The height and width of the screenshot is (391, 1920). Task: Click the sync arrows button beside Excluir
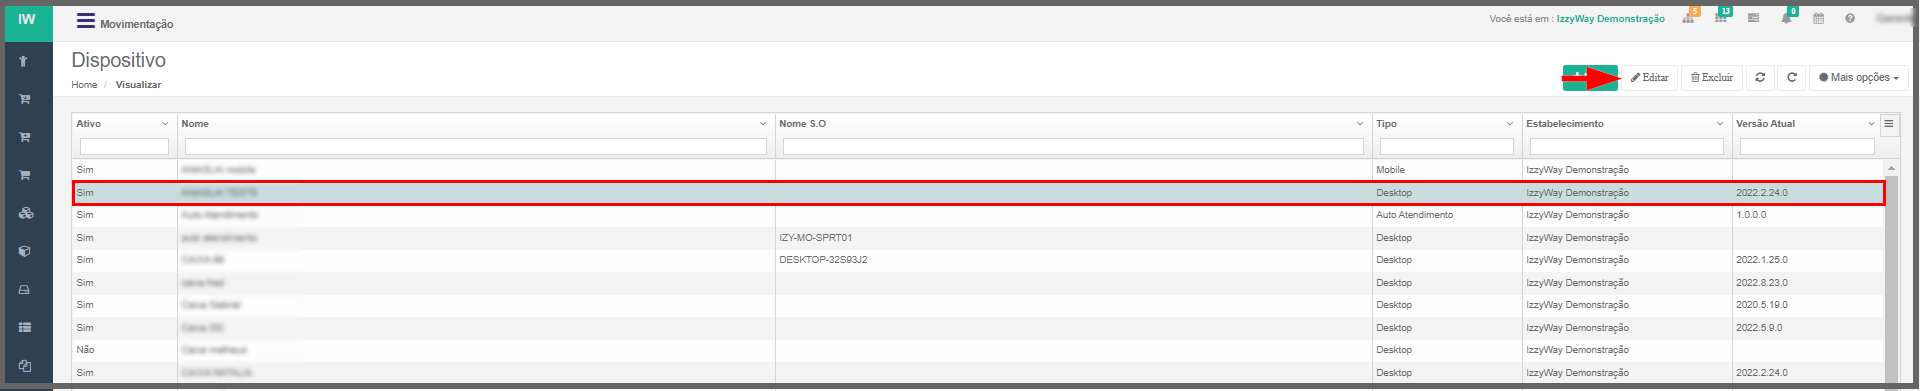point(1760,77)
